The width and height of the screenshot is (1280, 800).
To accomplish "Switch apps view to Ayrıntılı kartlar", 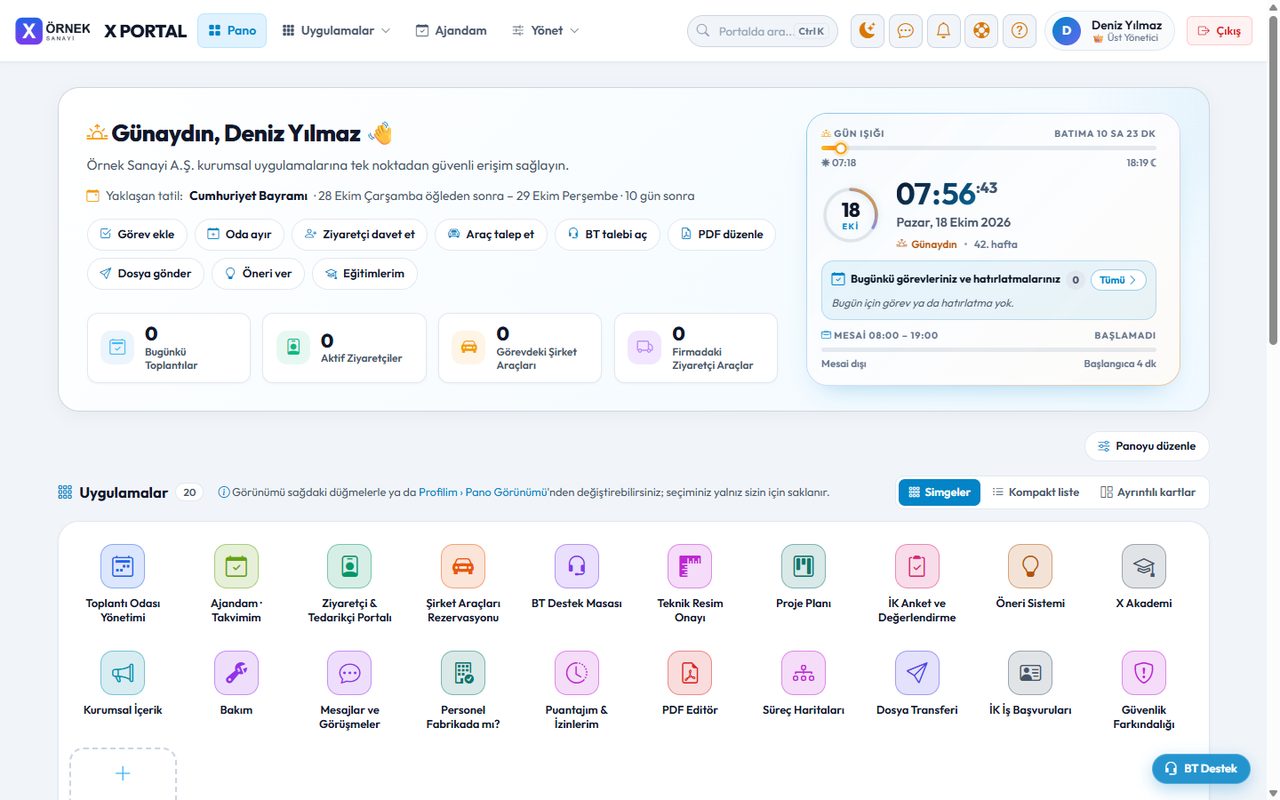I will tap(1147, 492).
